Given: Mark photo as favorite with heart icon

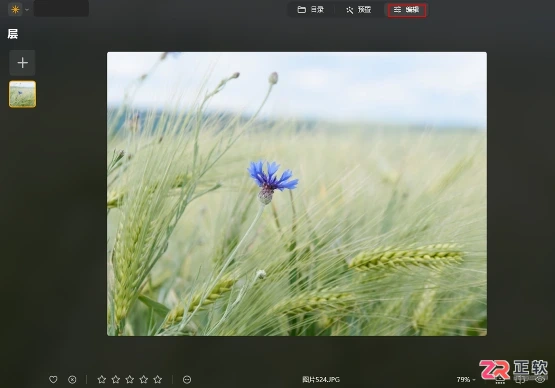Looking at the screenshot, I should point(53,380).
